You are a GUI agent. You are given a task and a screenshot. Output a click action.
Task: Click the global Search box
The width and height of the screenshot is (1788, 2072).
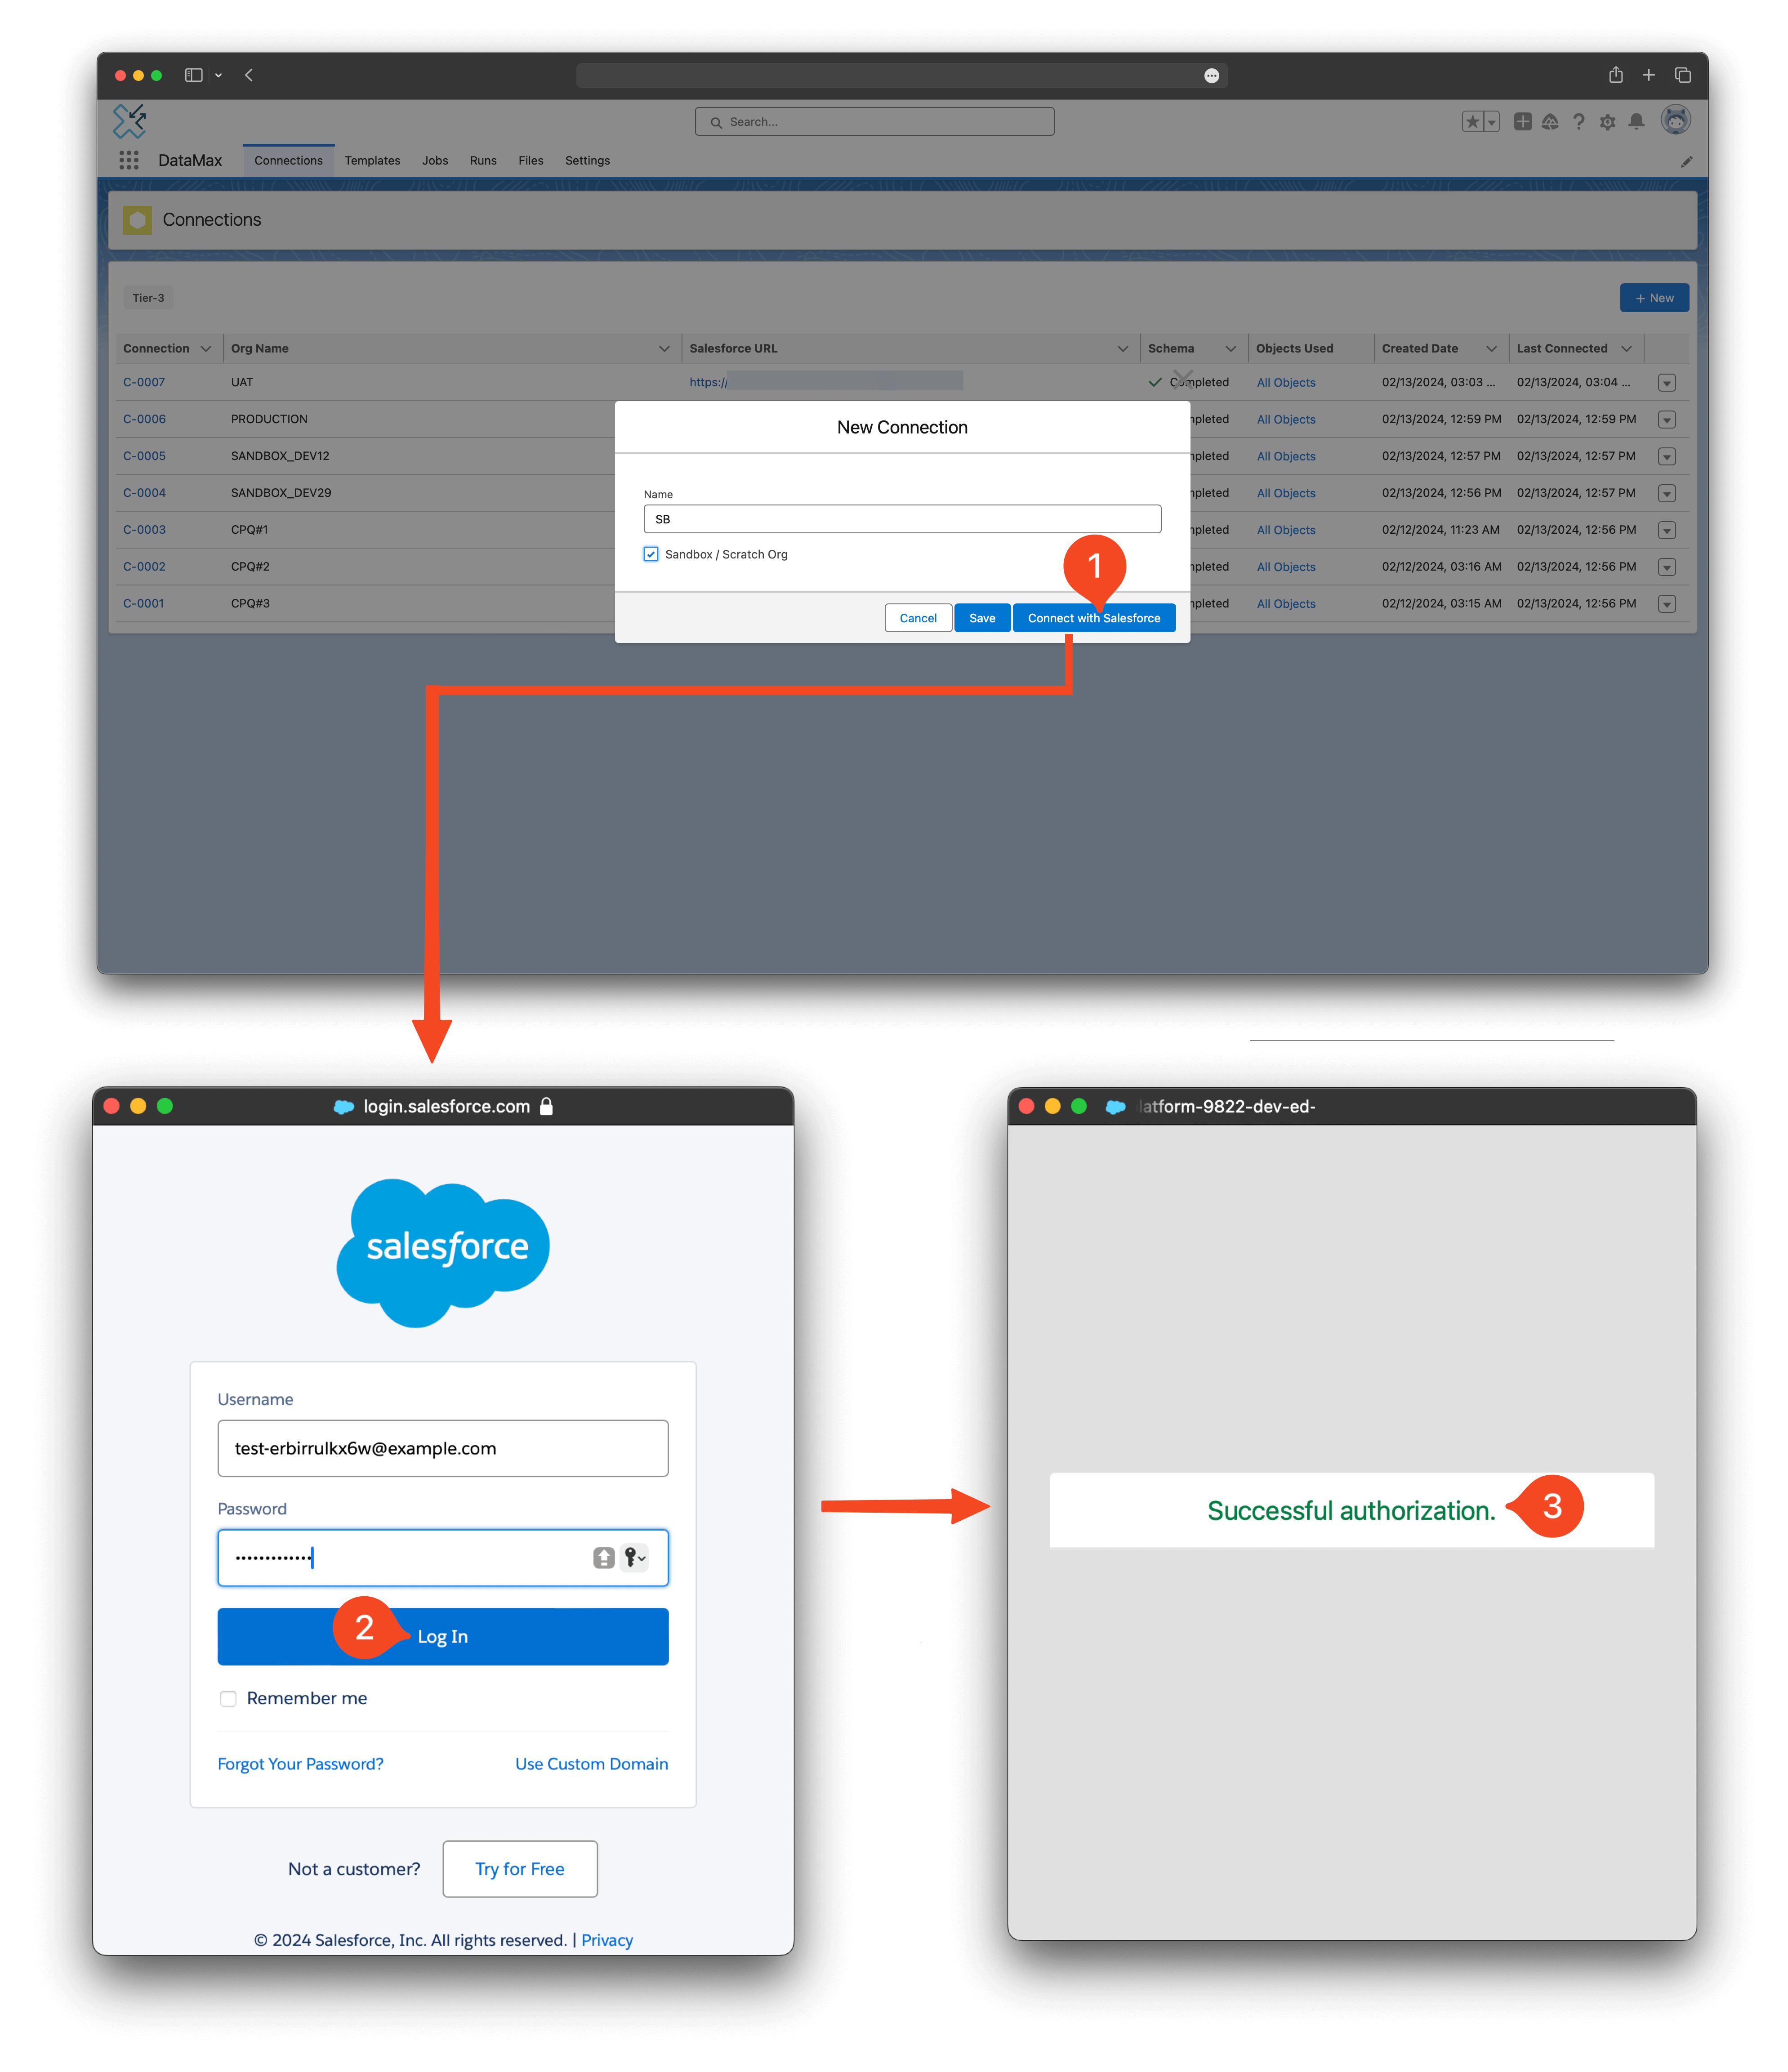tap(874, 122)
